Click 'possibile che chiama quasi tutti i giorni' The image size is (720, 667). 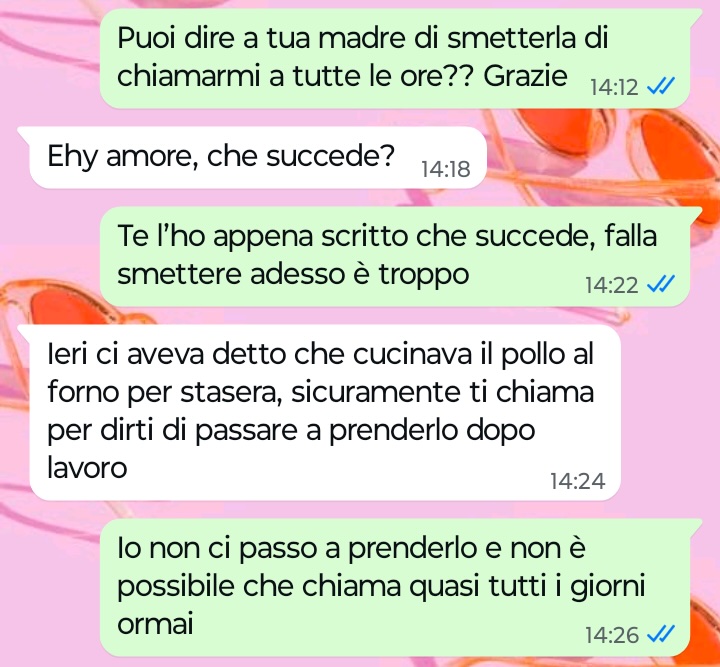pyautogui.click(x=381, y=586)
